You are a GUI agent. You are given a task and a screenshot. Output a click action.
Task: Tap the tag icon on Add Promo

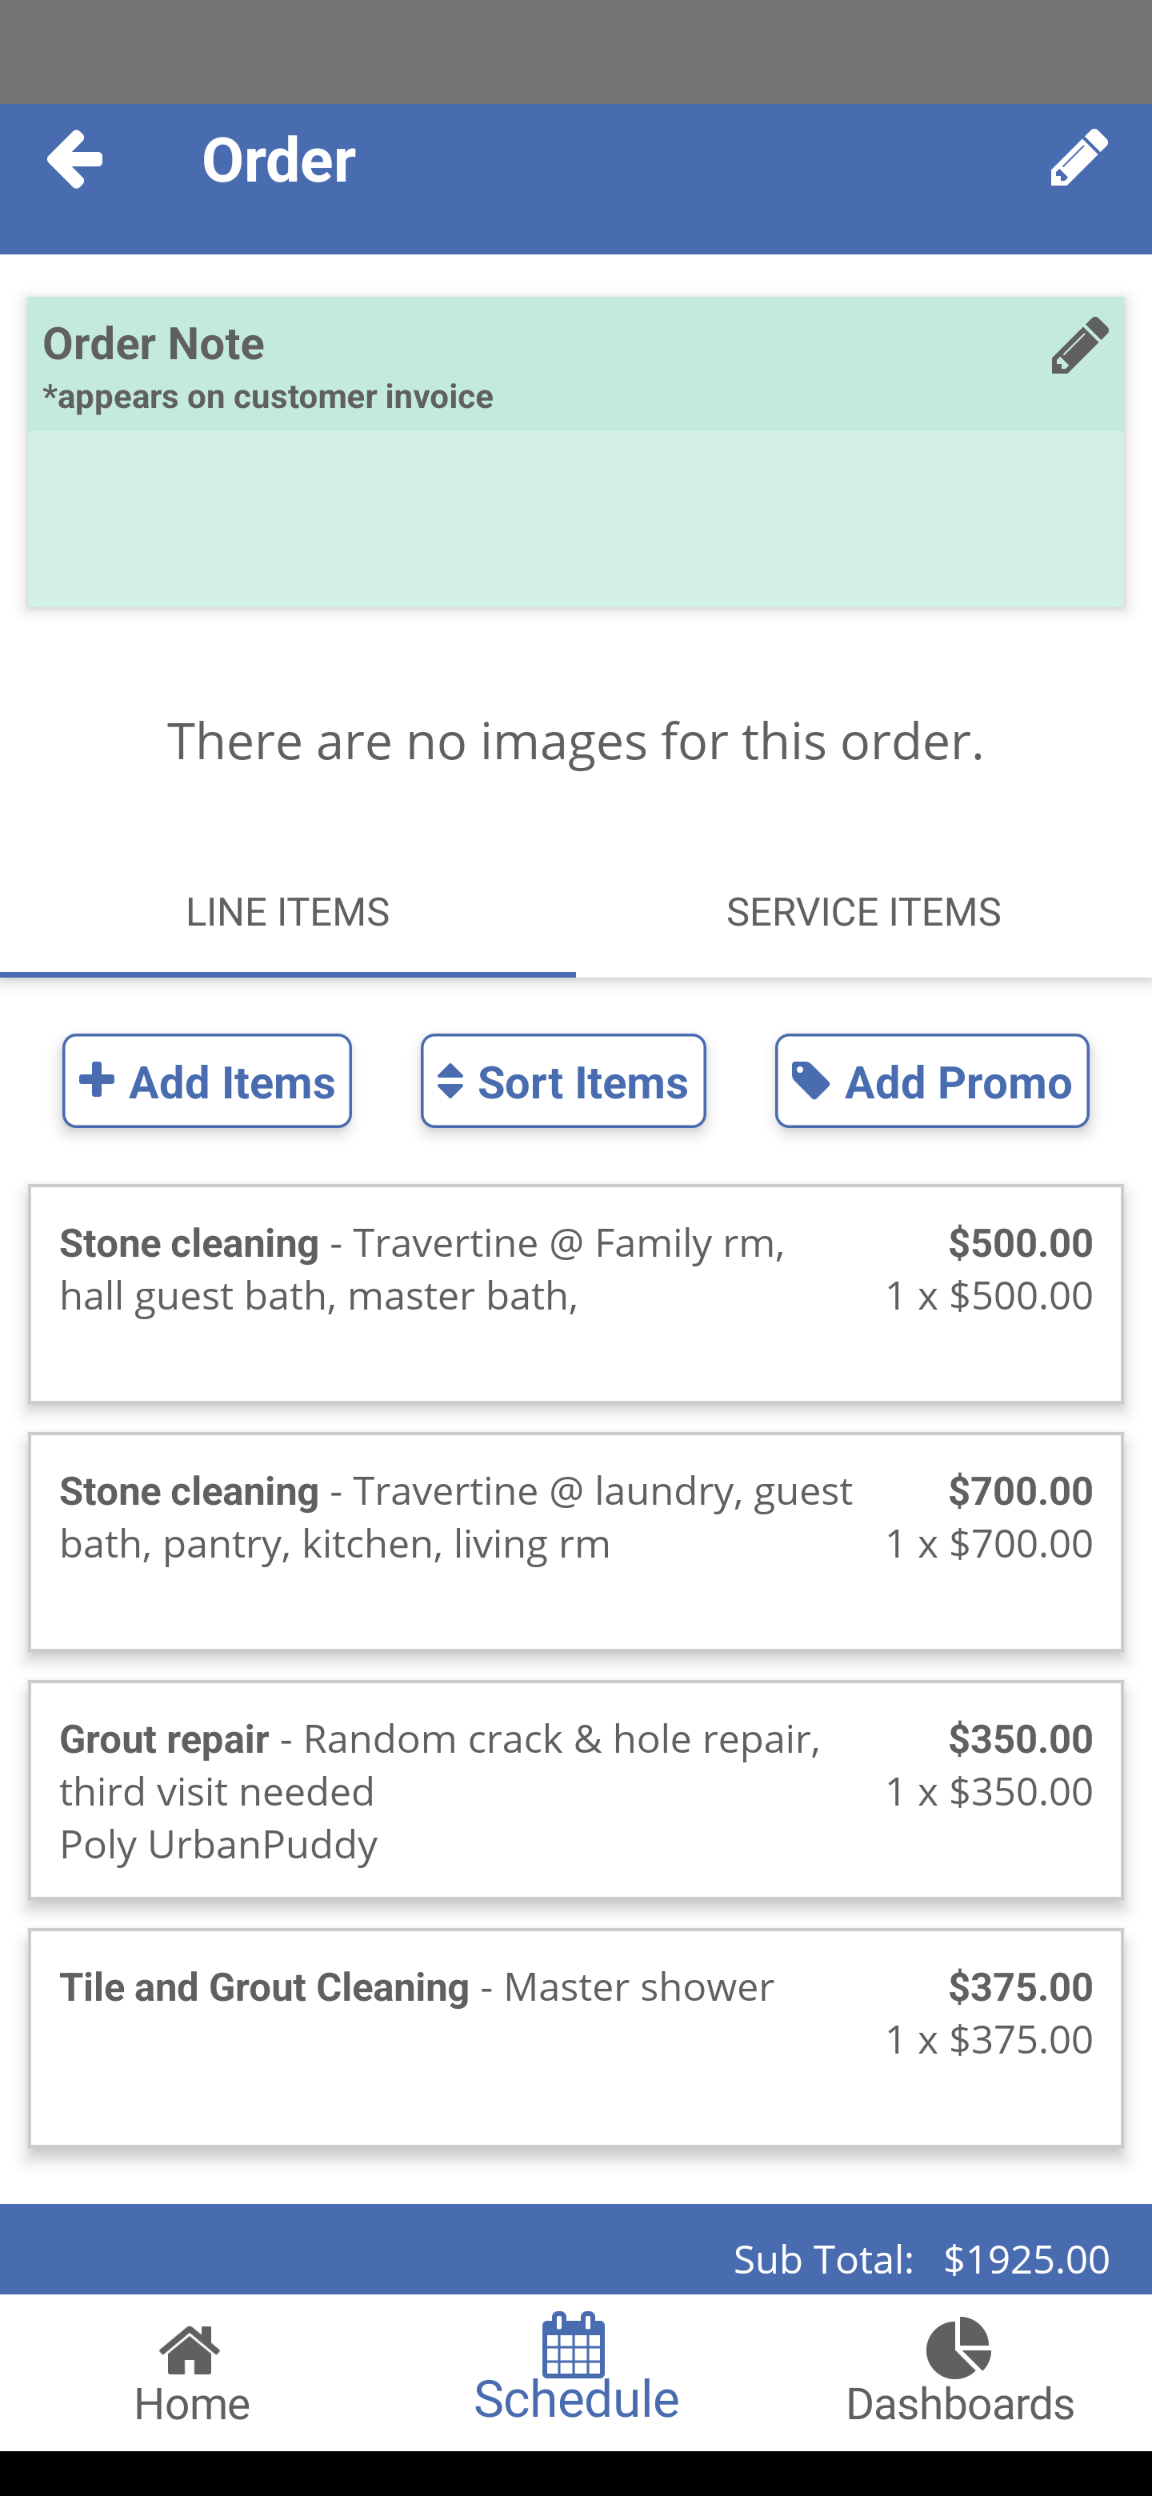tap(811, 1080)
